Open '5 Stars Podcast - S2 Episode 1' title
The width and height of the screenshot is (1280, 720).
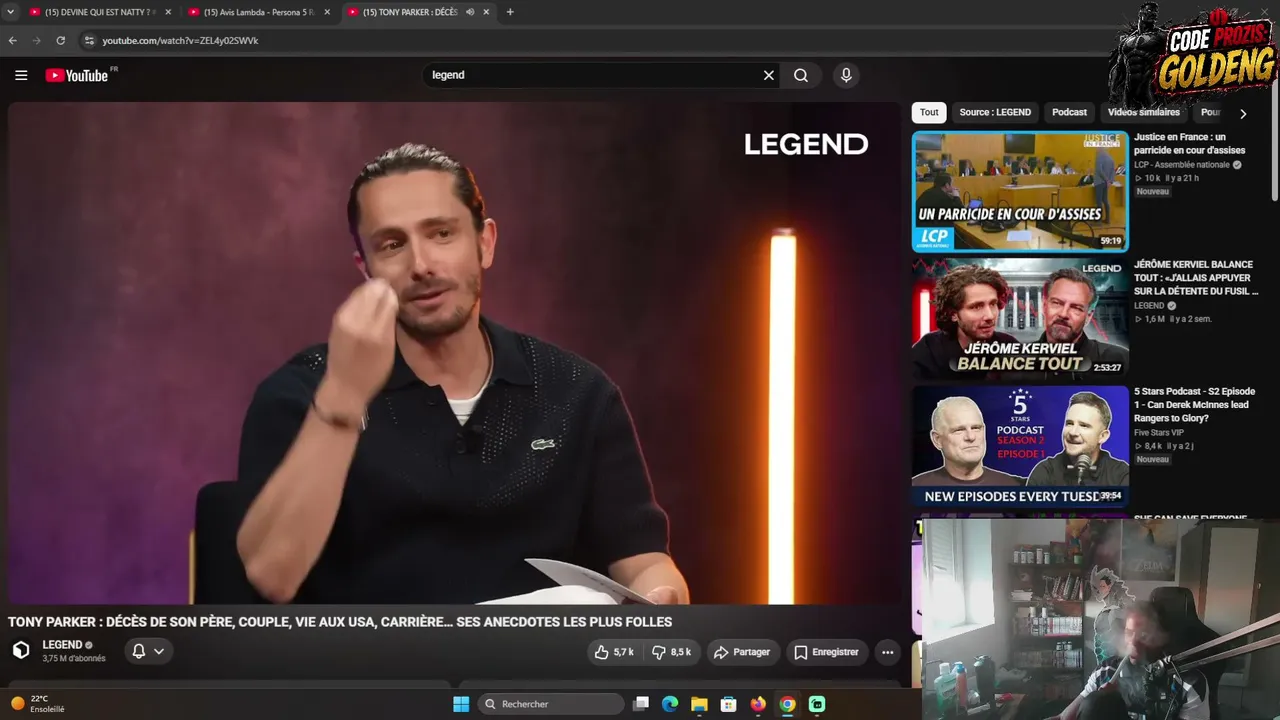pyautogui.click(x=1194, y=404)
